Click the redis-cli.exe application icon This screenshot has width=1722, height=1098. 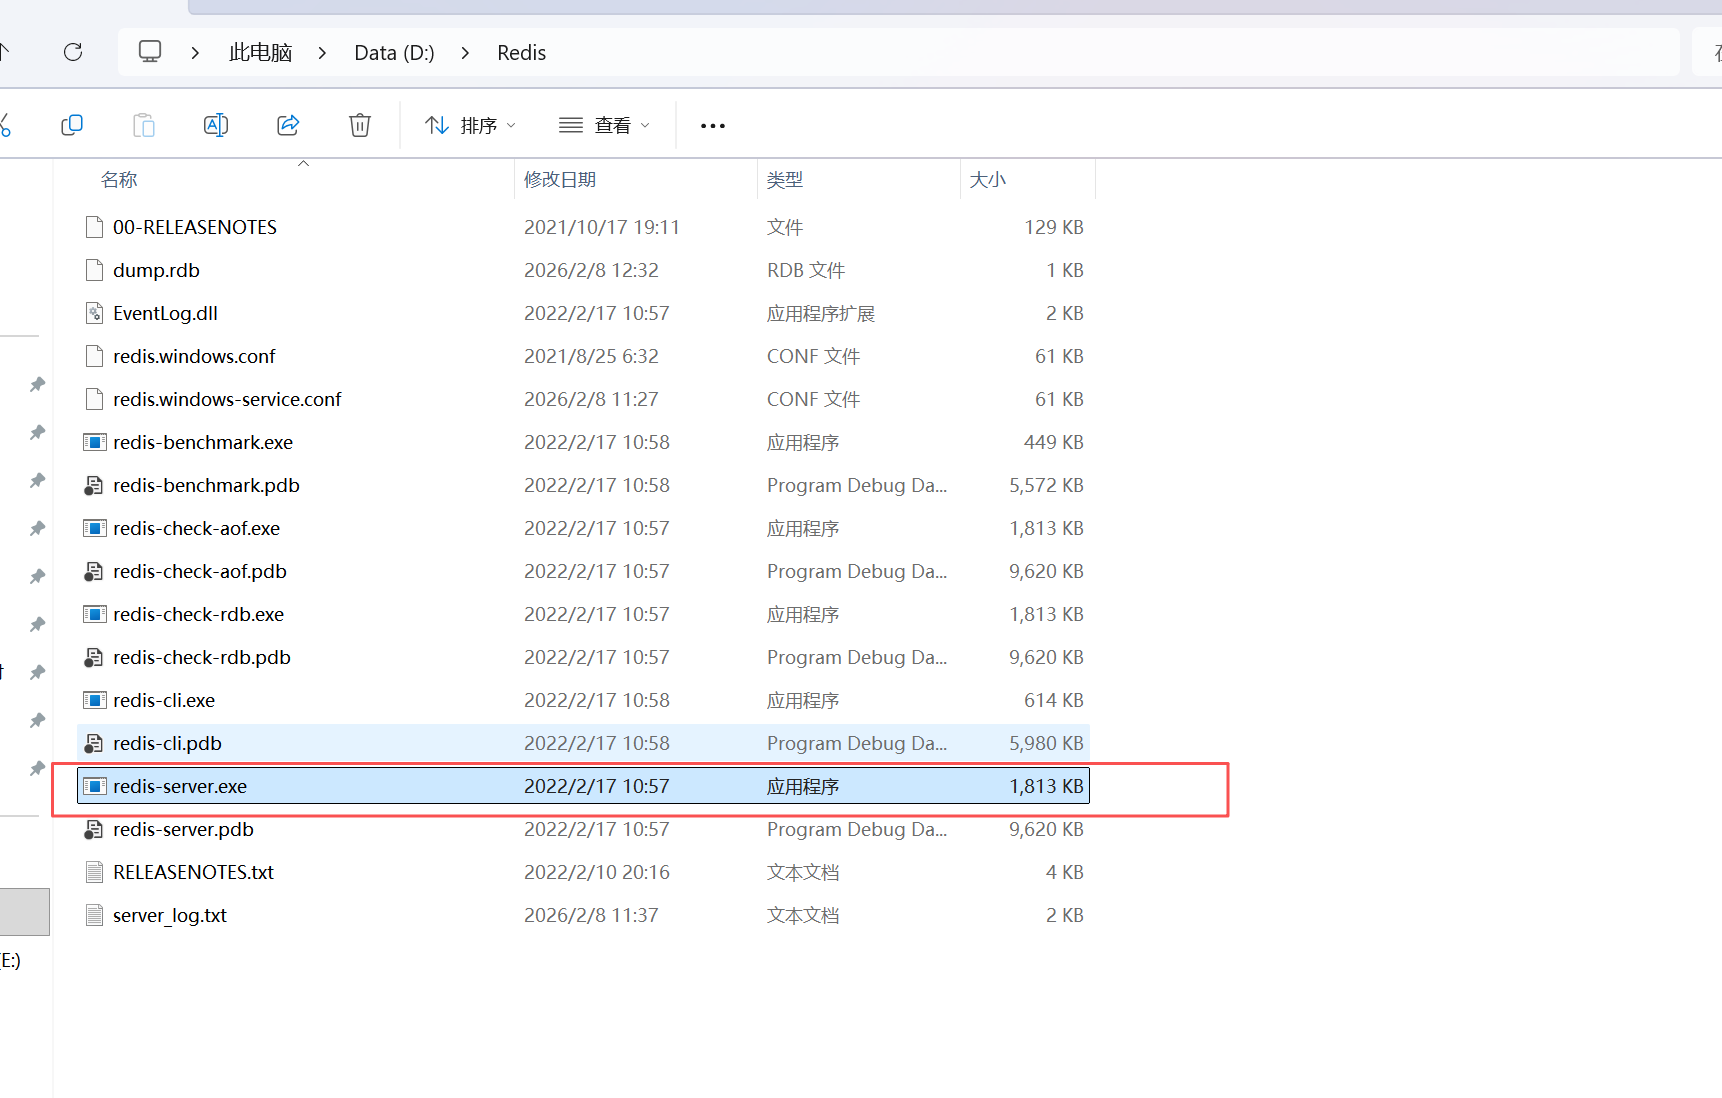(94, 700)
